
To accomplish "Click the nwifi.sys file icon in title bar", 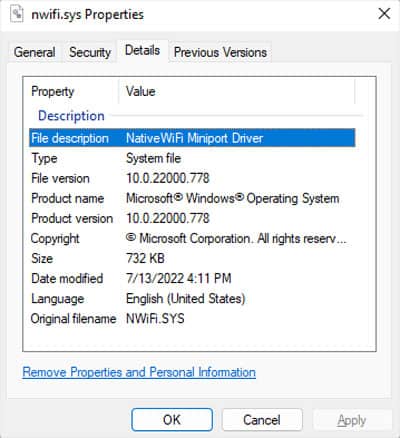I will 17,15.
